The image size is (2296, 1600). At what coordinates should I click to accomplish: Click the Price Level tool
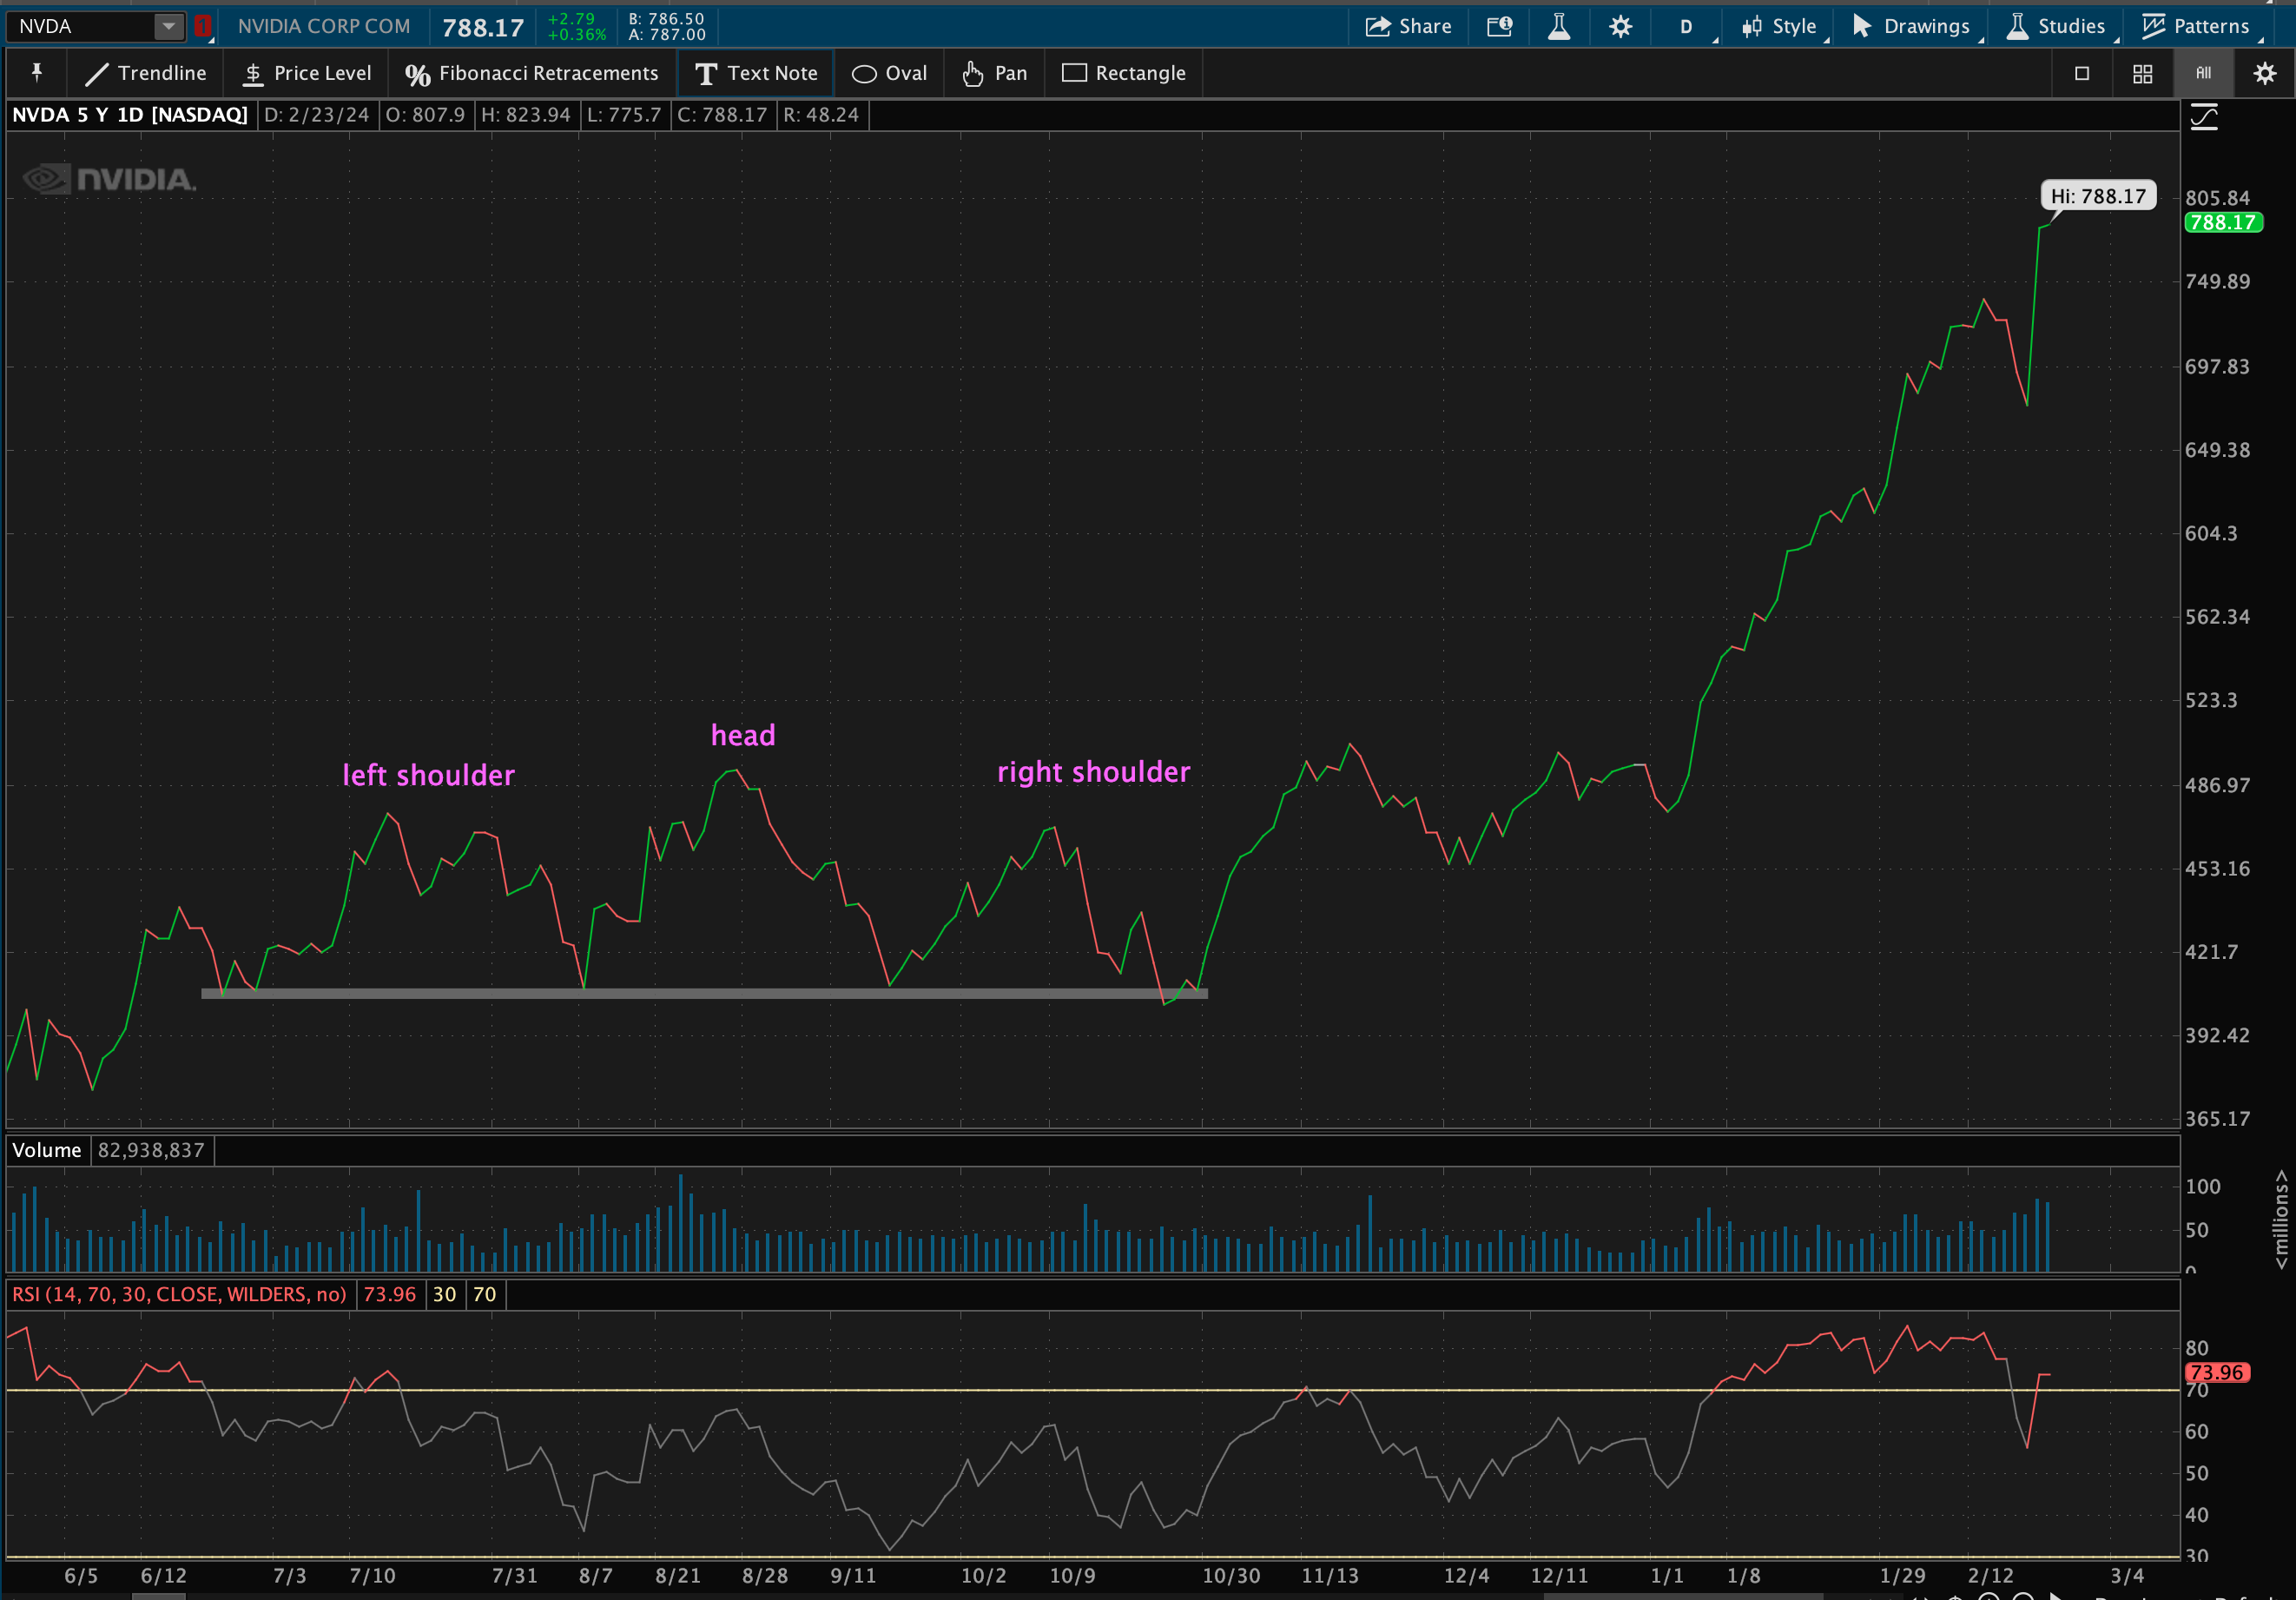coord(307,73)
